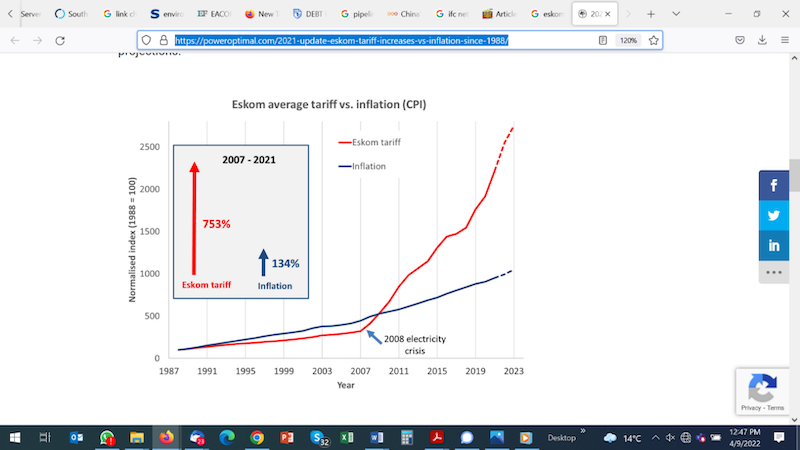This screenshot has height=450, width=800.
Task: Bookmark this page with the star icon
Action: point(654,40)
